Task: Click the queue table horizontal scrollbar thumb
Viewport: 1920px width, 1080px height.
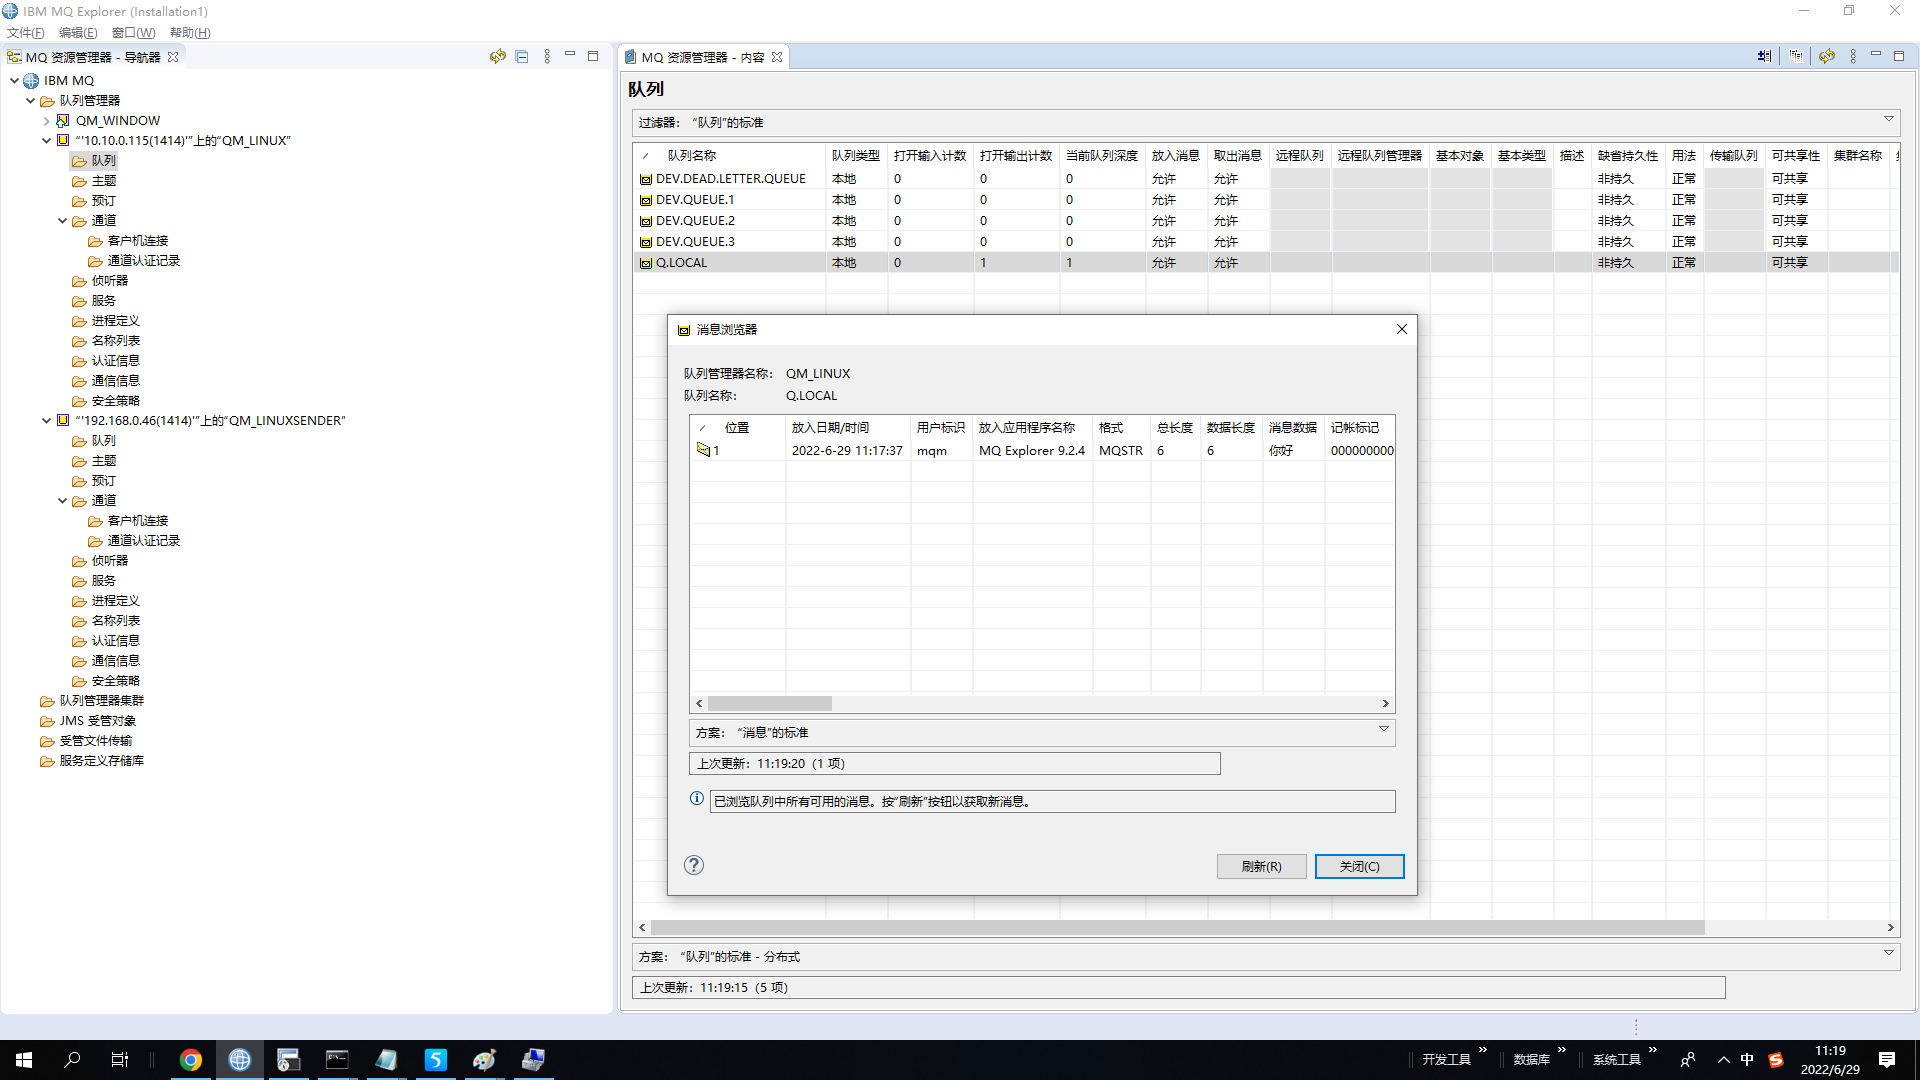Action: 1177,928
